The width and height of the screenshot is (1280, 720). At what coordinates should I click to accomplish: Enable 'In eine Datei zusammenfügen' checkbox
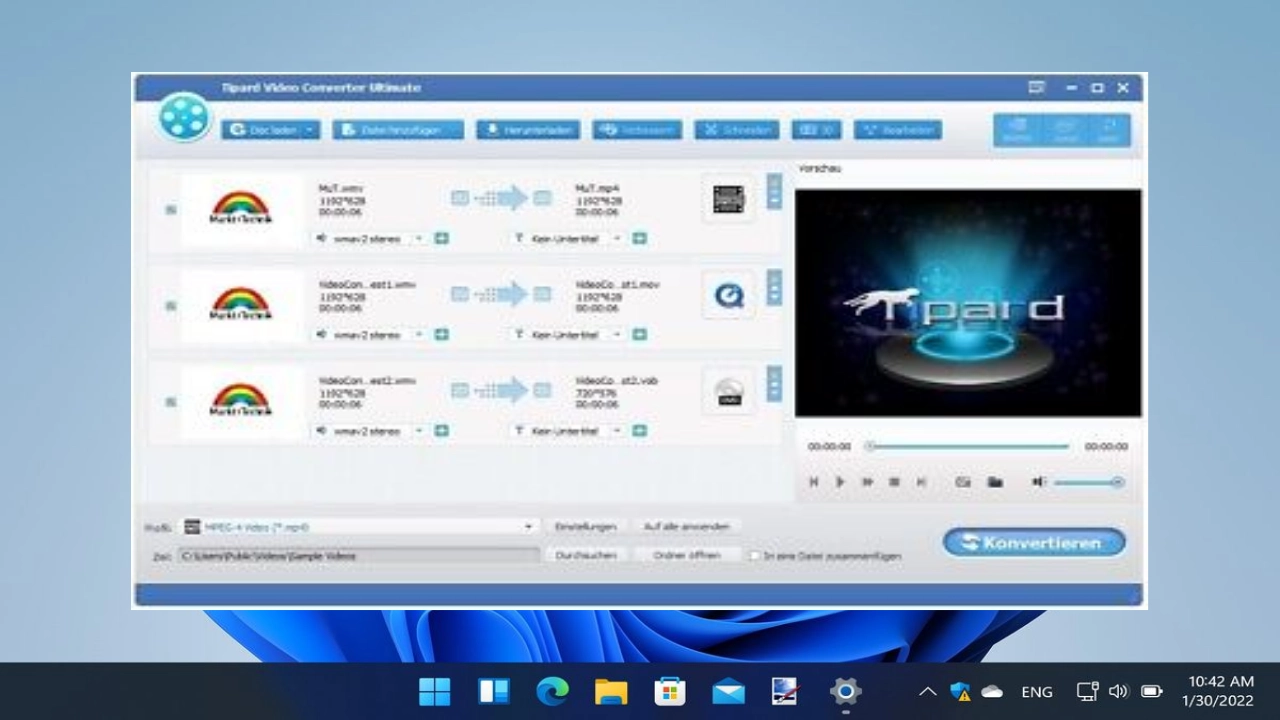tap(754, 555)
